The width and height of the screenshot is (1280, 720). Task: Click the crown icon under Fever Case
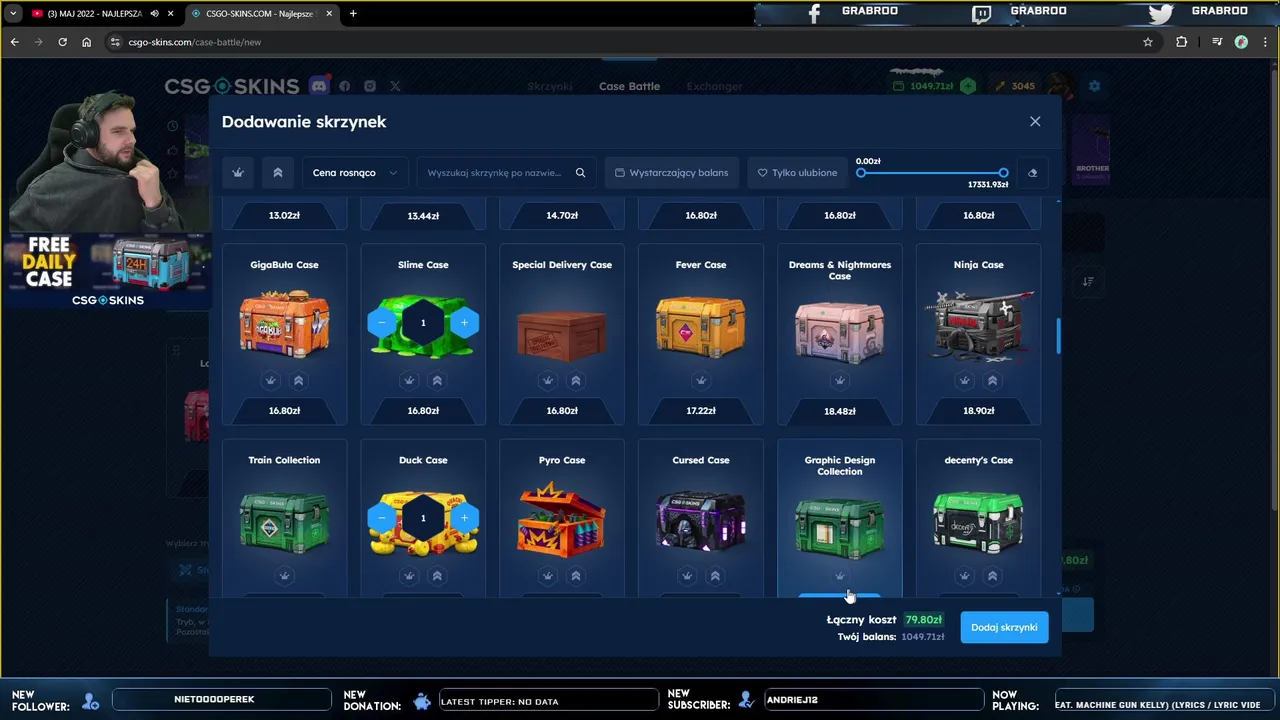pyautogui.click(x=701, y=380)
